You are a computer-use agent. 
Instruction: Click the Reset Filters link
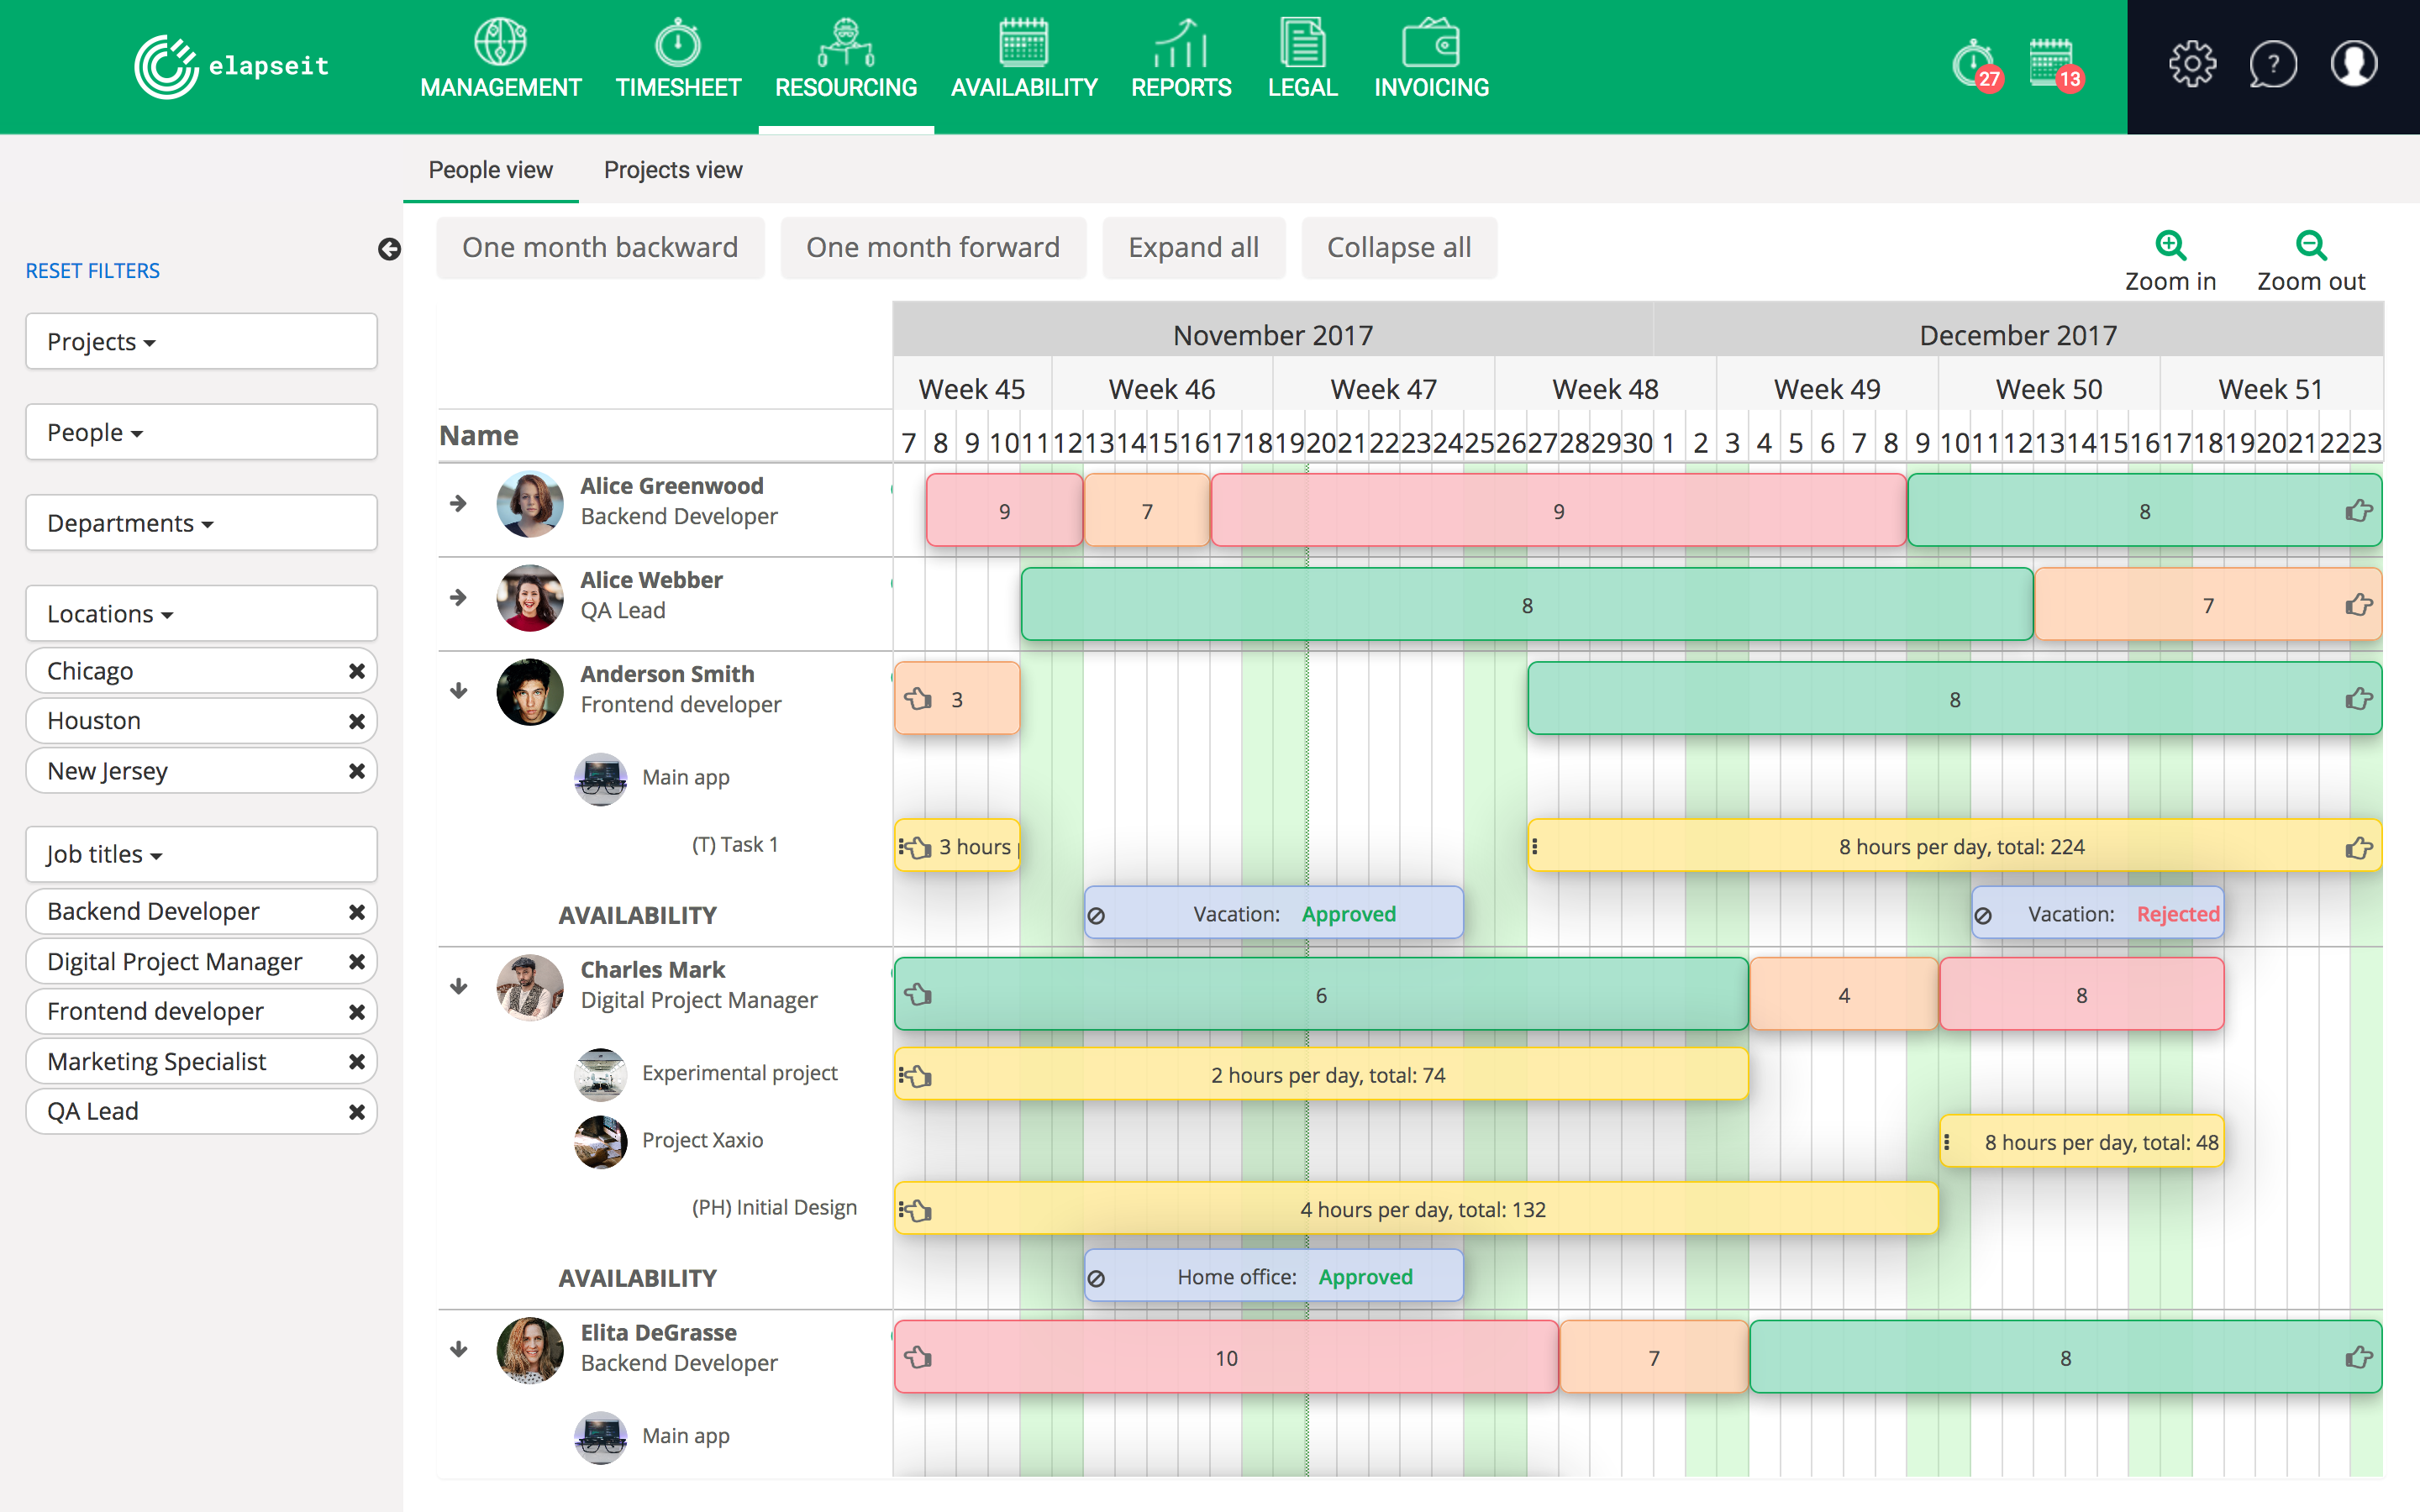coord(92,270)
